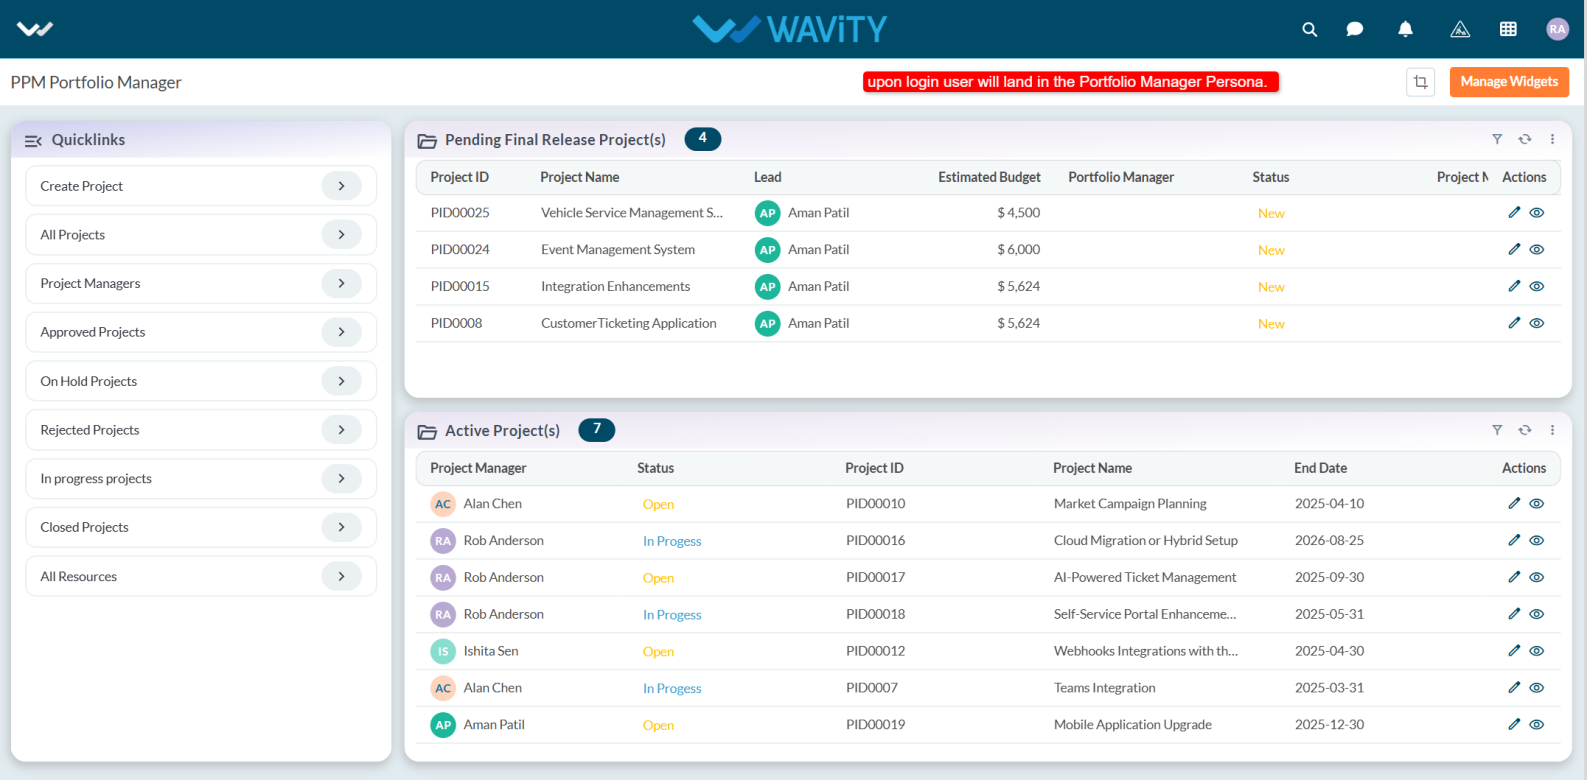
Task: Edit Self-Service Portal Enhancement pencil icon
Action: click(1514, 614)
